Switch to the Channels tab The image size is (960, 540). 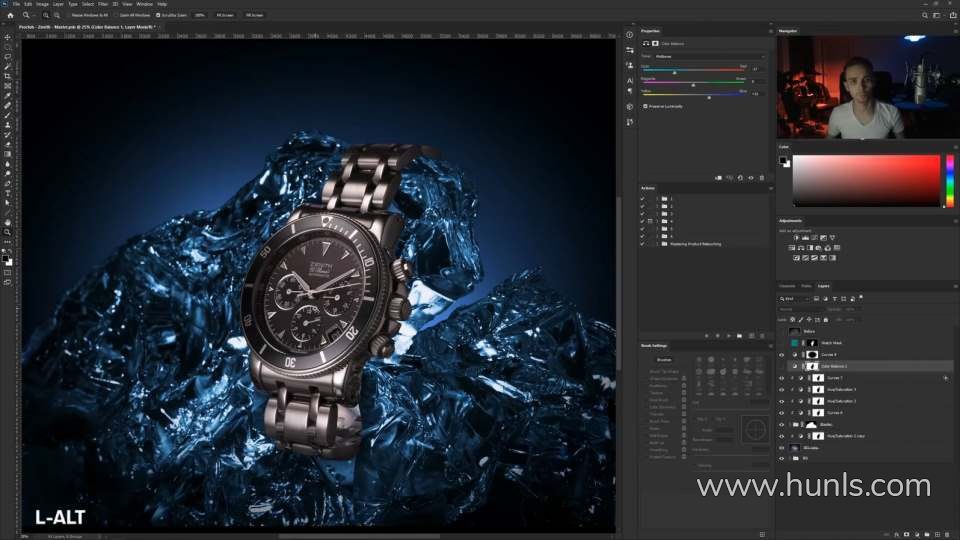pos(788,286)
